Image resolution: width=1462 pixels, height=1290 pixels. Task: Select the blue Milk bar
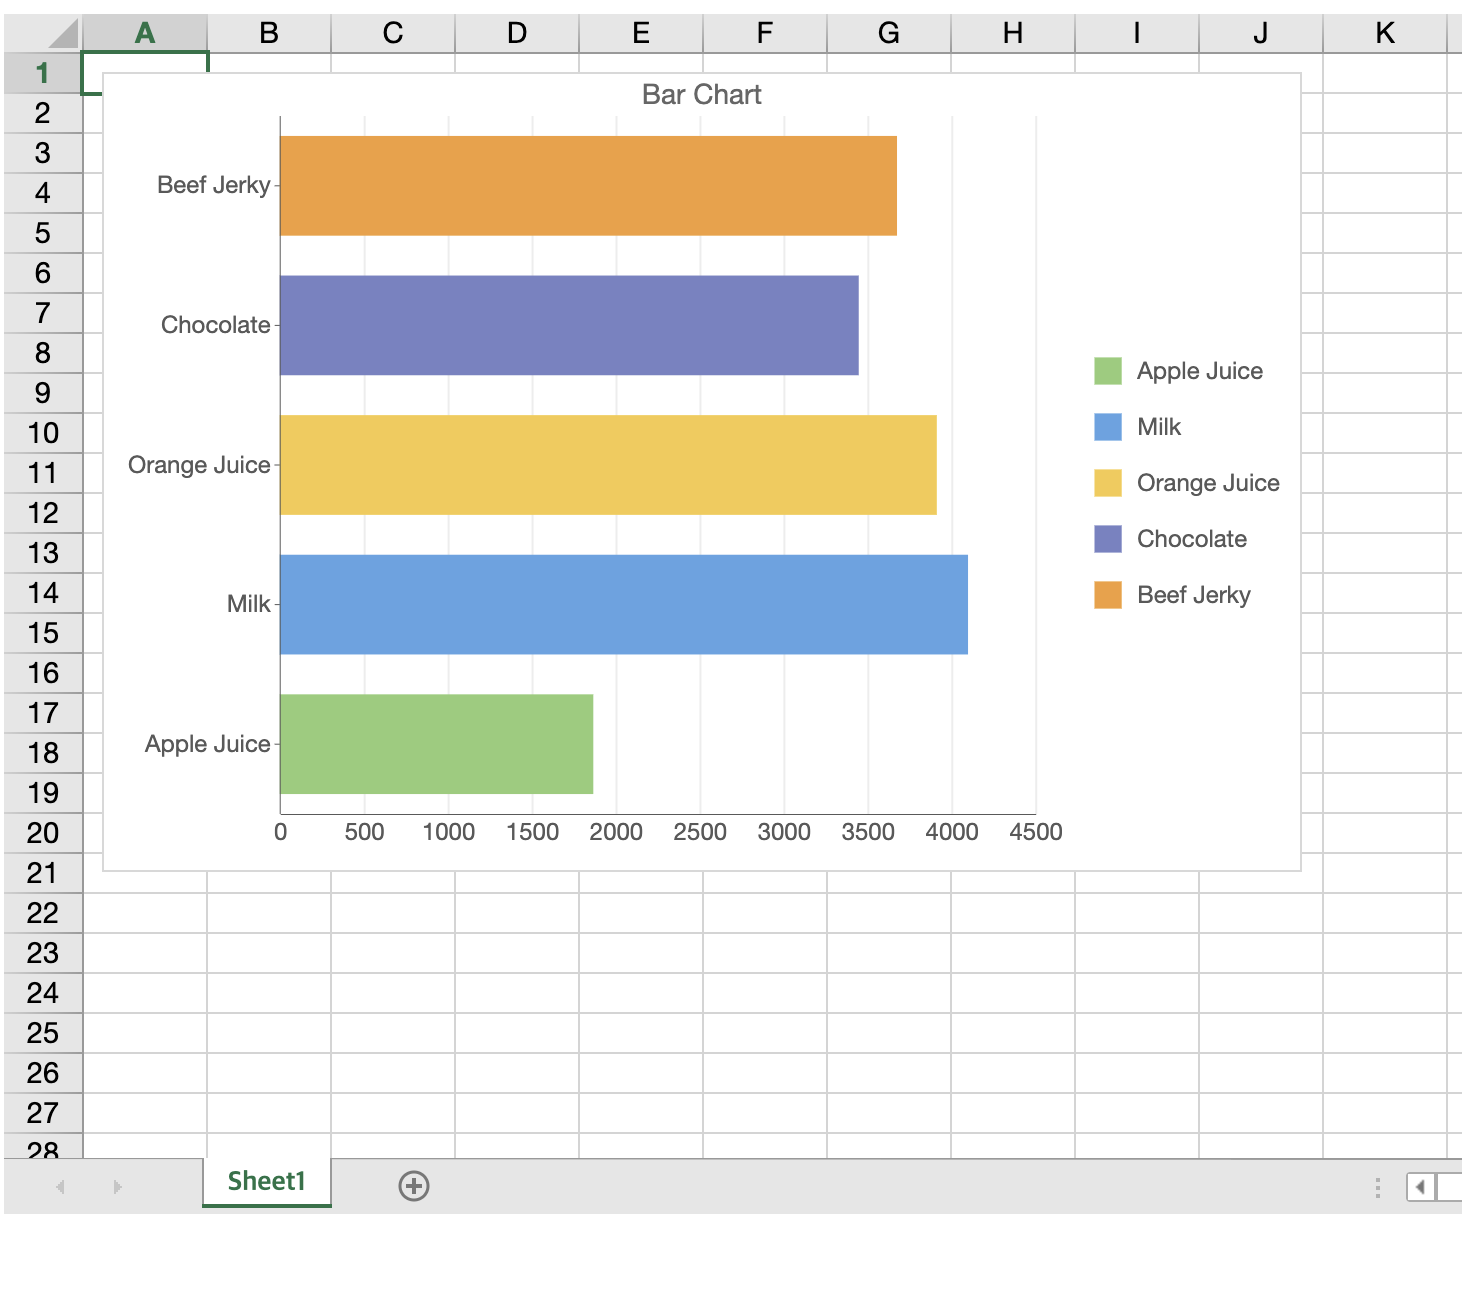pos(624,605)
